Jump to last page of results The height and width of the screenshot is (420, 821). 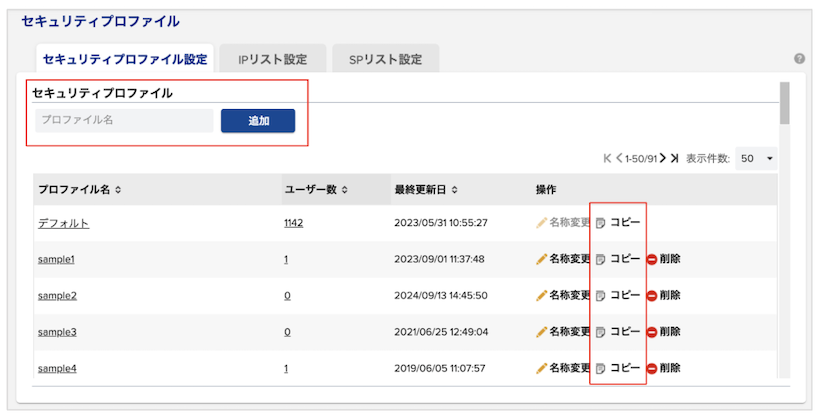coord(675,158)
